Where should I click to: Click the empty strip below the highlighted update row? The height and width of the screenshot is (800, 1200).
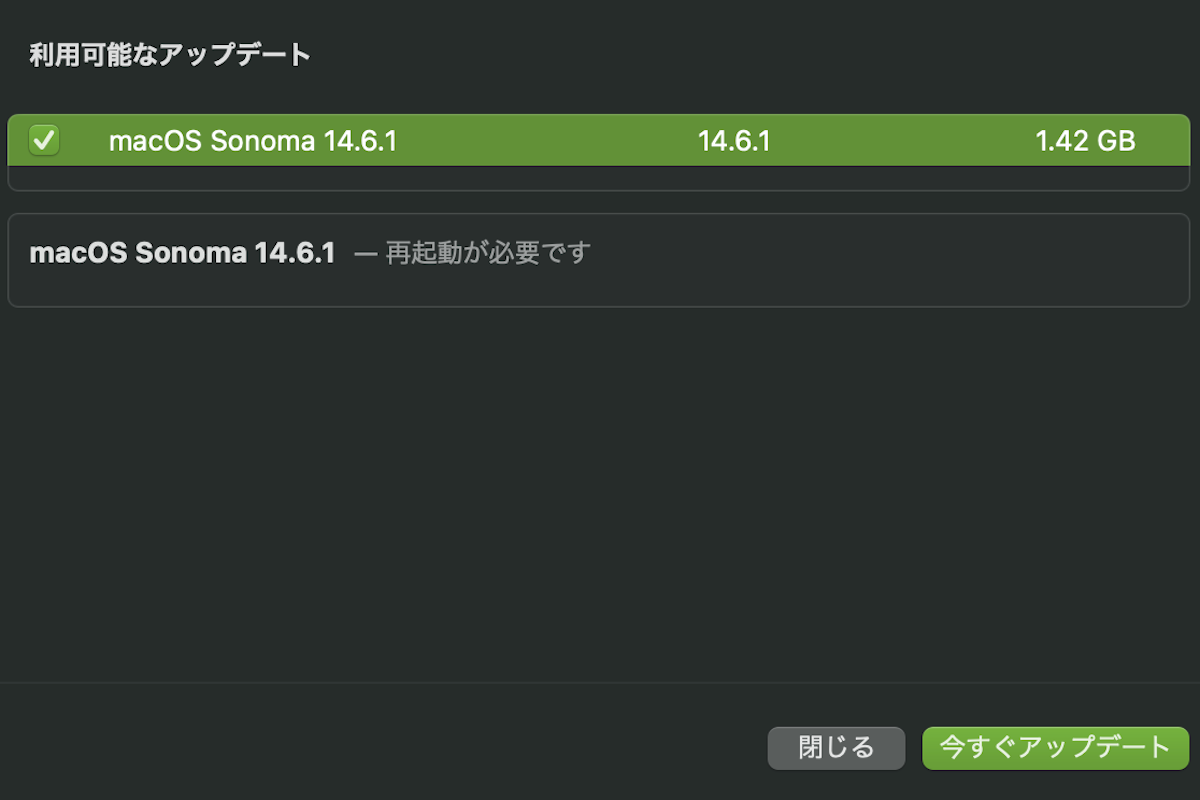pos(600,178)
